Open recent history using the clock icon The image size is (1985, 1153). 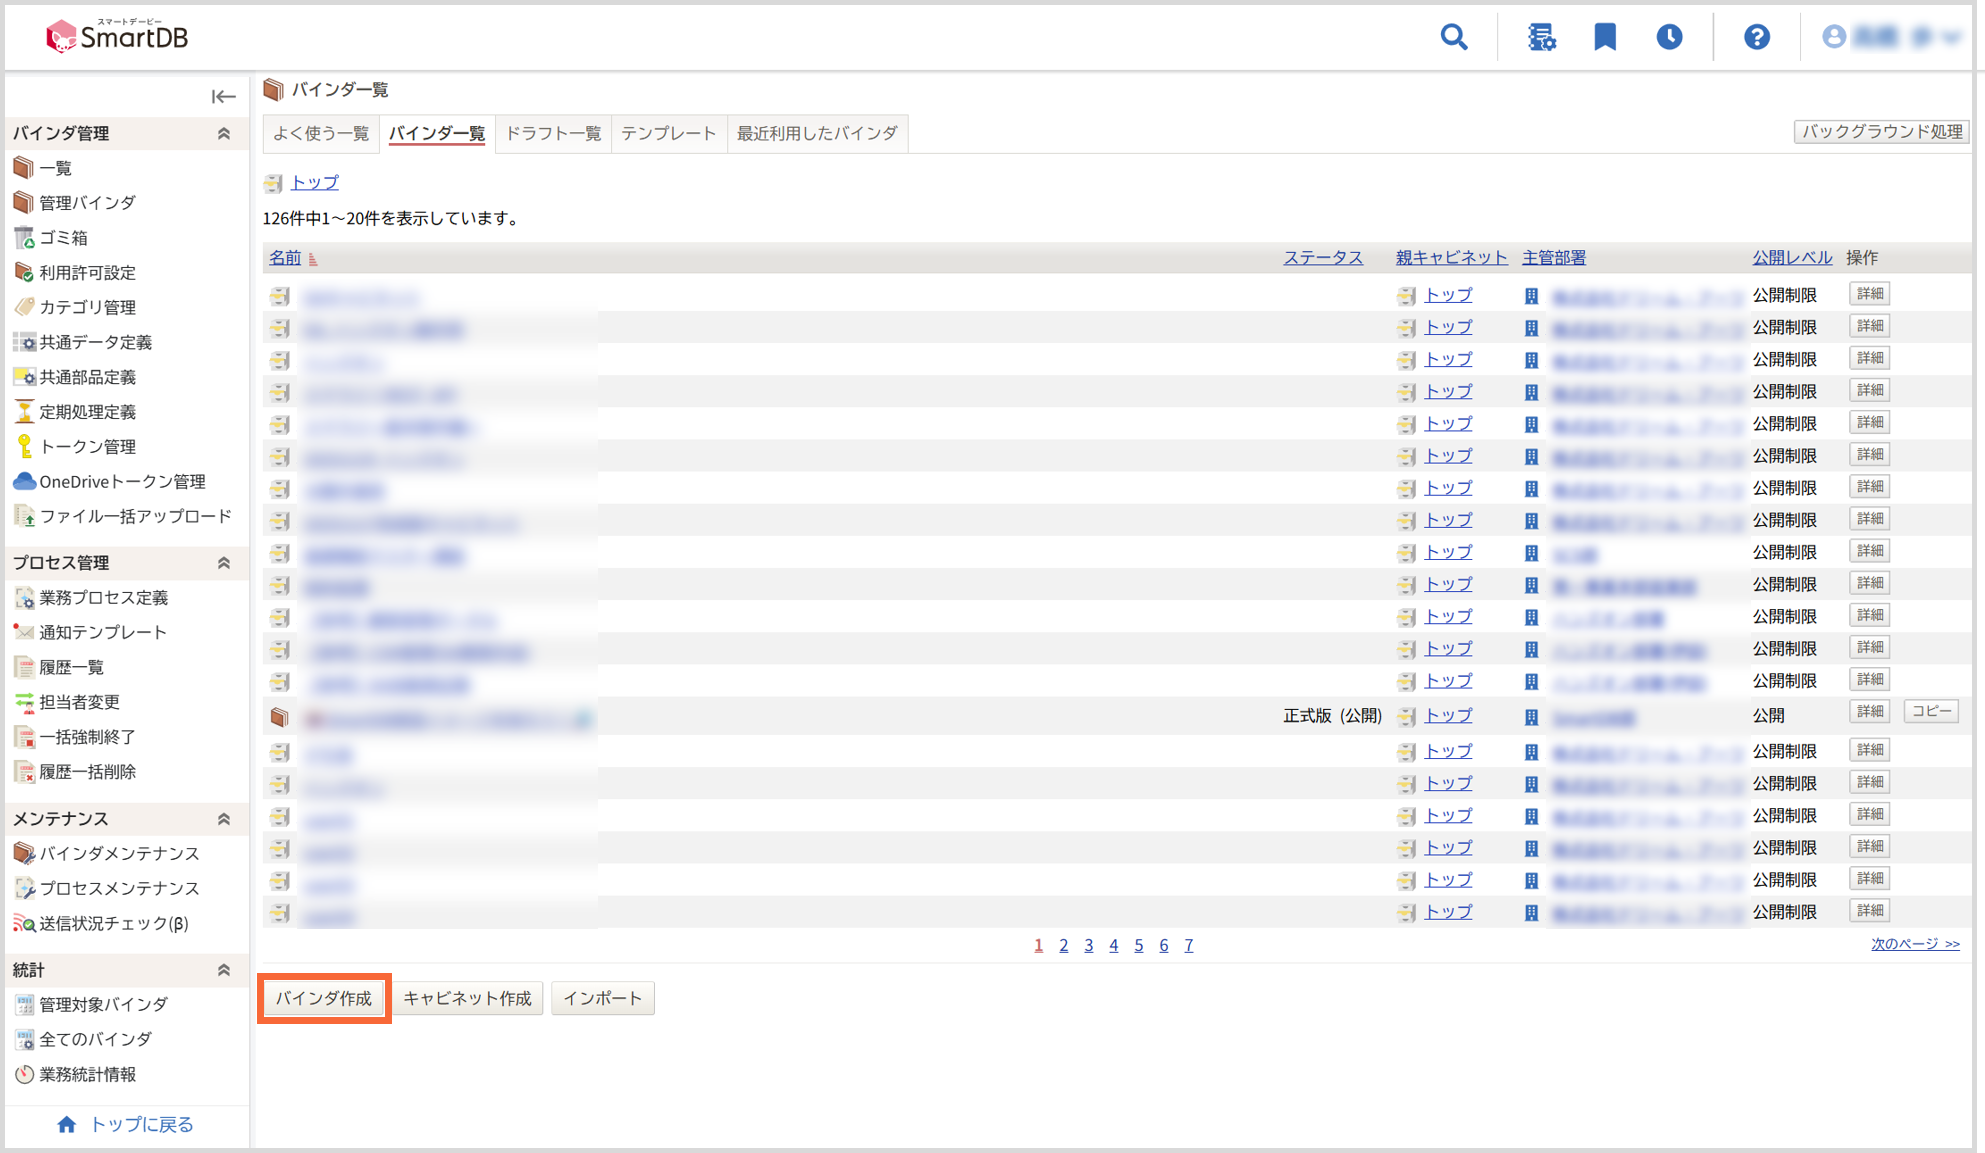pos(1670,36)
